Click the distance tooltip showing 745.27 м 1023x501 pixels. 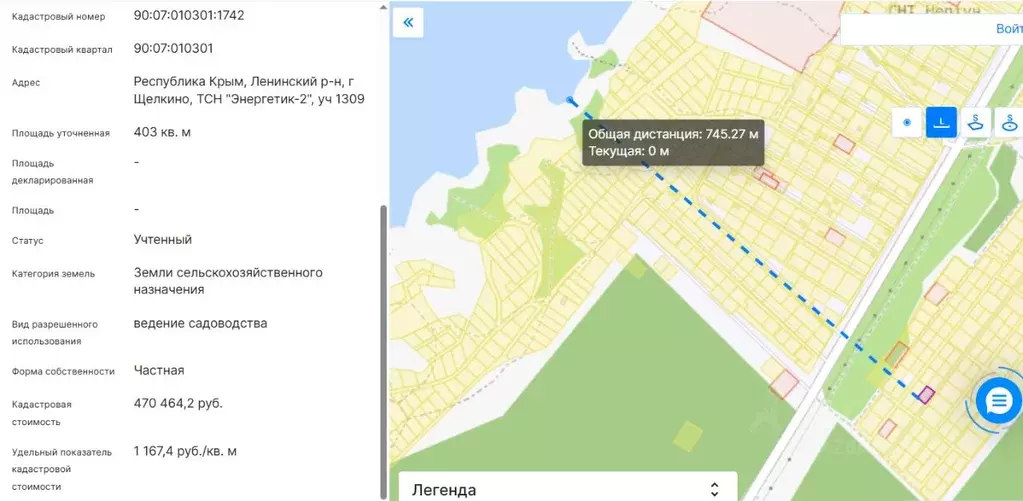(x=673, y=142)
